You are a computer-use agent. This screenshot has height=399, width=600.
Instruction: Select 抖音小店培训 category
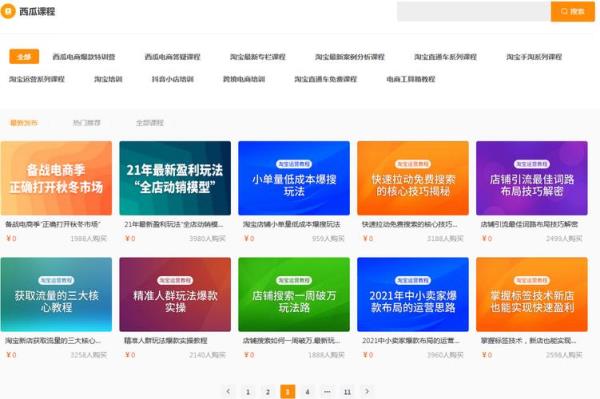tap(173, 79)
